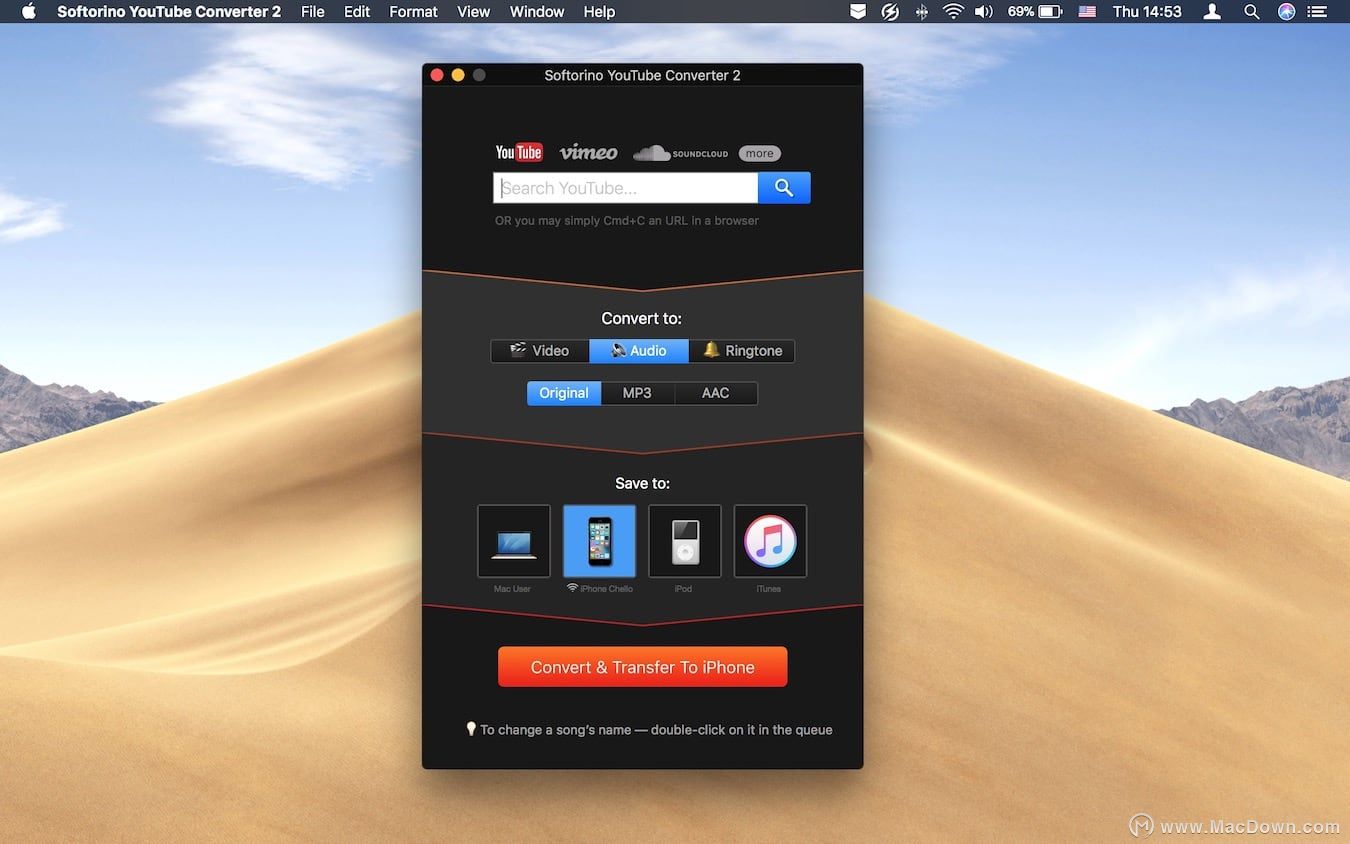1350x844 pixels.
Task: Minimize the converter window with yellow button
Action: [458, 75]
